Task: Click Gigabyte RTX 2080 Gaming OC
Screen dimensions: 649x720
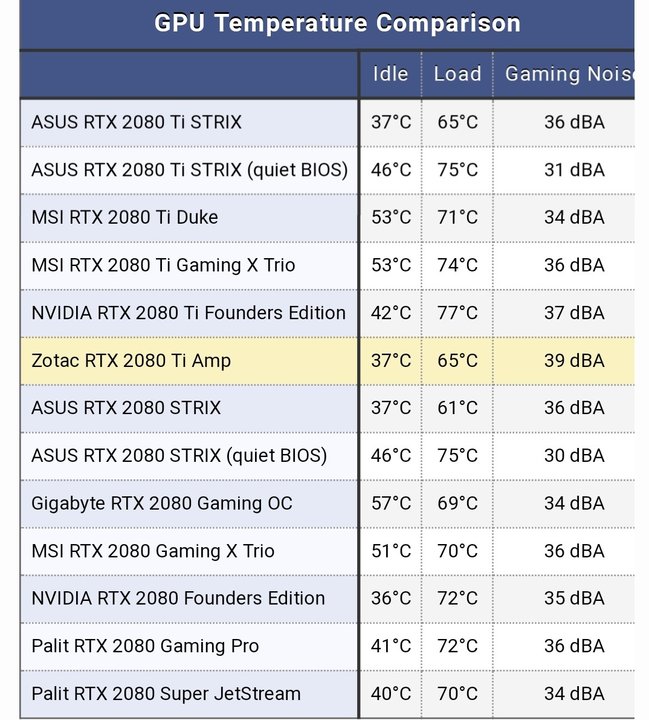Action: (x=162, y=503)
